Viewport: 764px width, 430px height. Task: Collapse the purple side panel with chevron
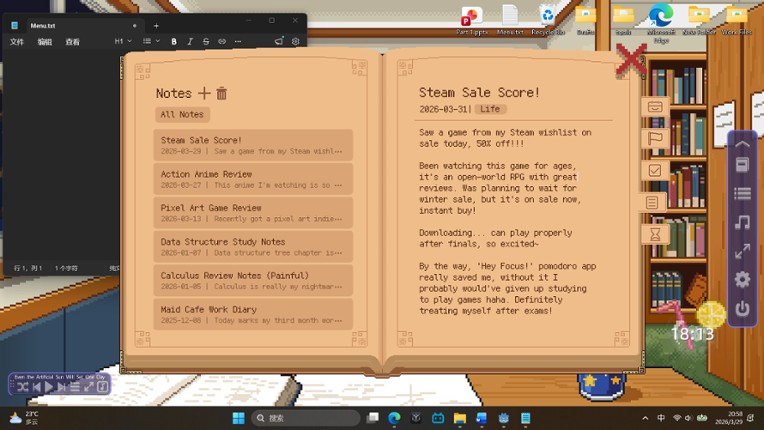click(742, 143)
